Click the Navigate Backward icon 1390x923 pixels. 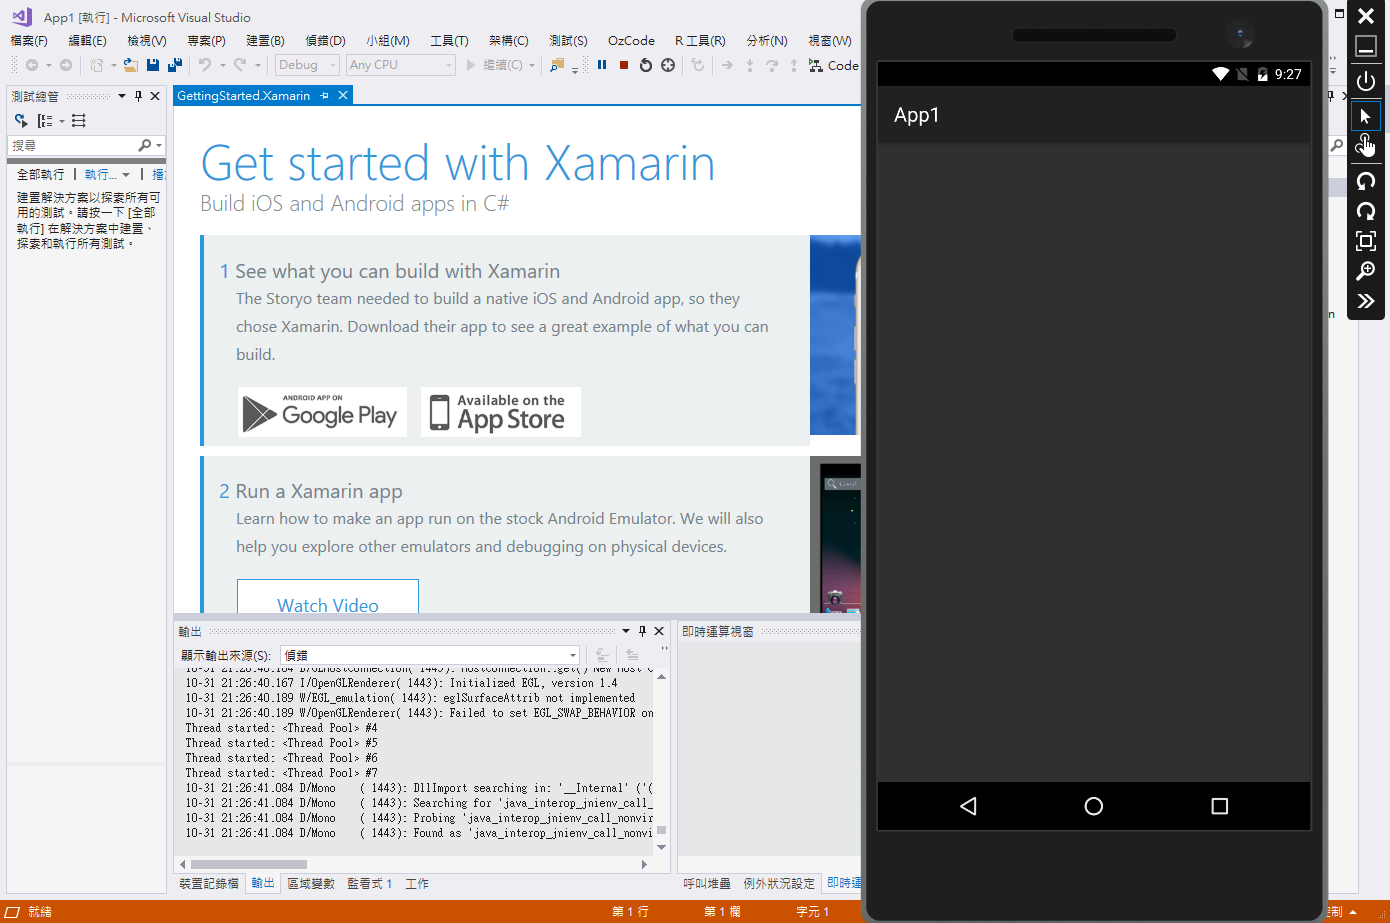point(32,65)
